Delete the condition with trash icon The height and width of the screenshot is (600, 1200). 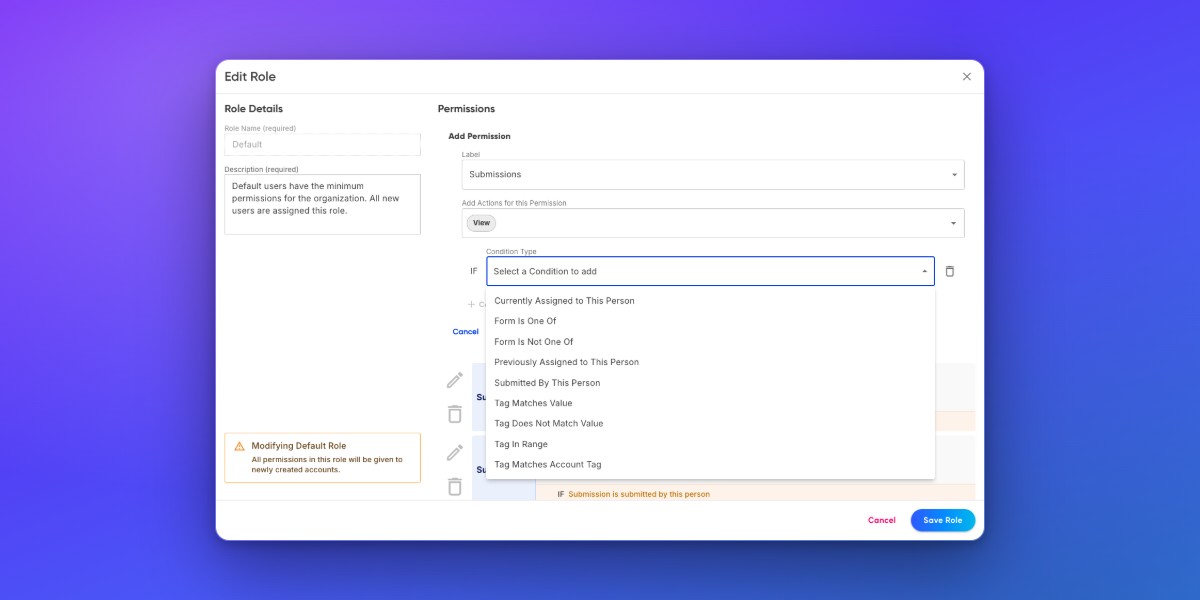tap(950, 271)
